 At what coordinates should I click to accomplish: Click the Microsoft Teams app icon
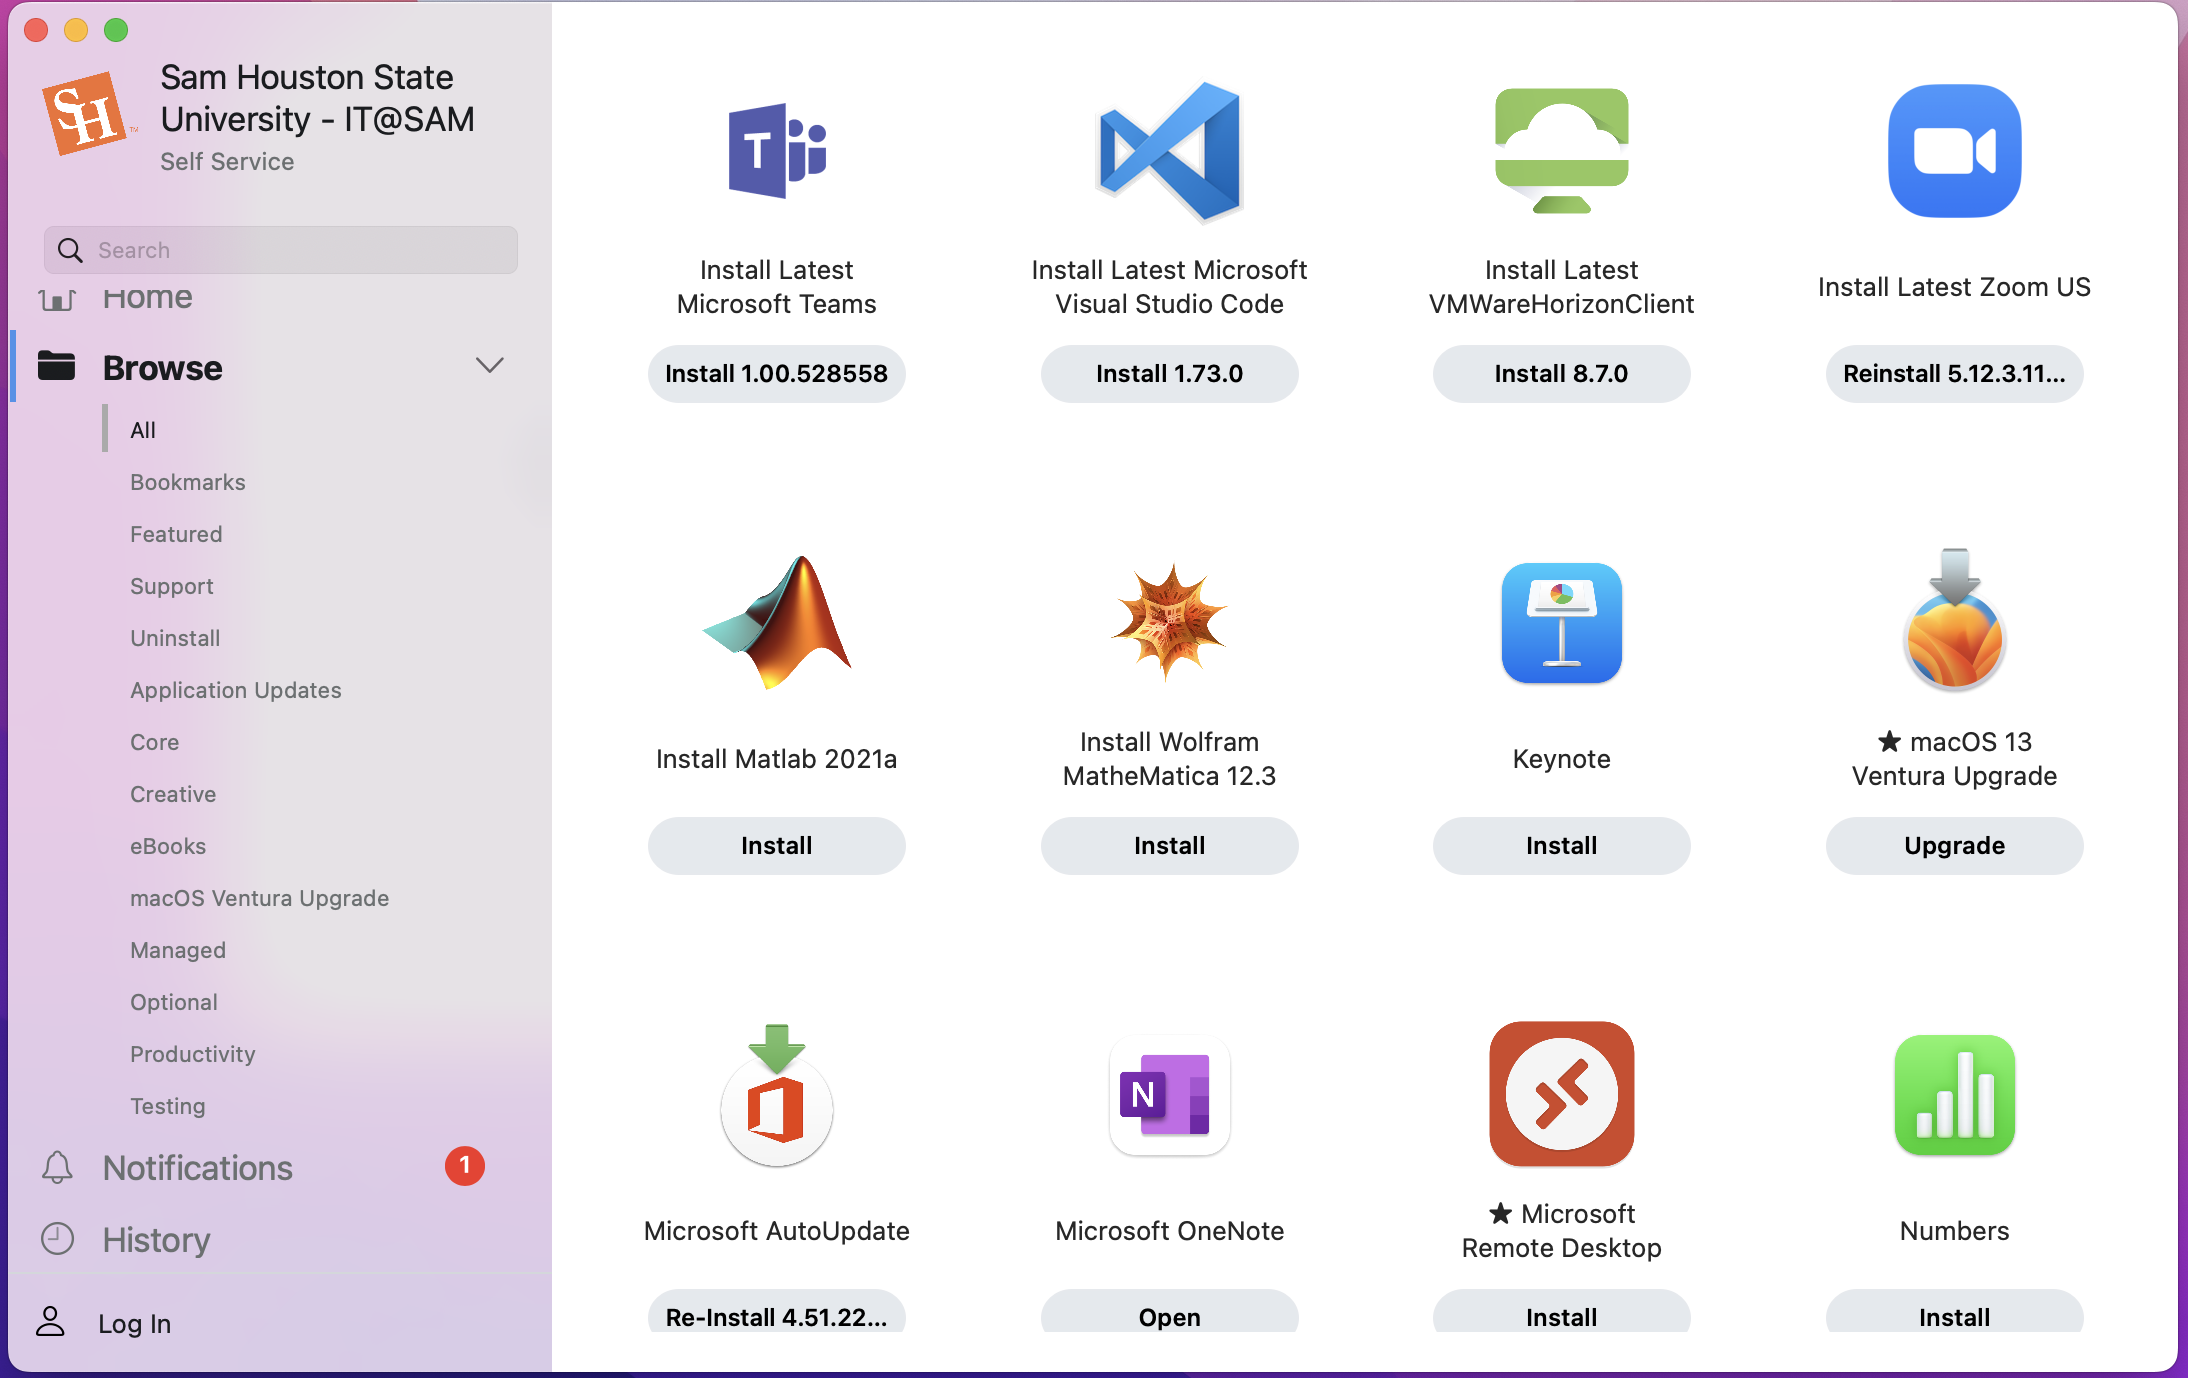[777, 152]
